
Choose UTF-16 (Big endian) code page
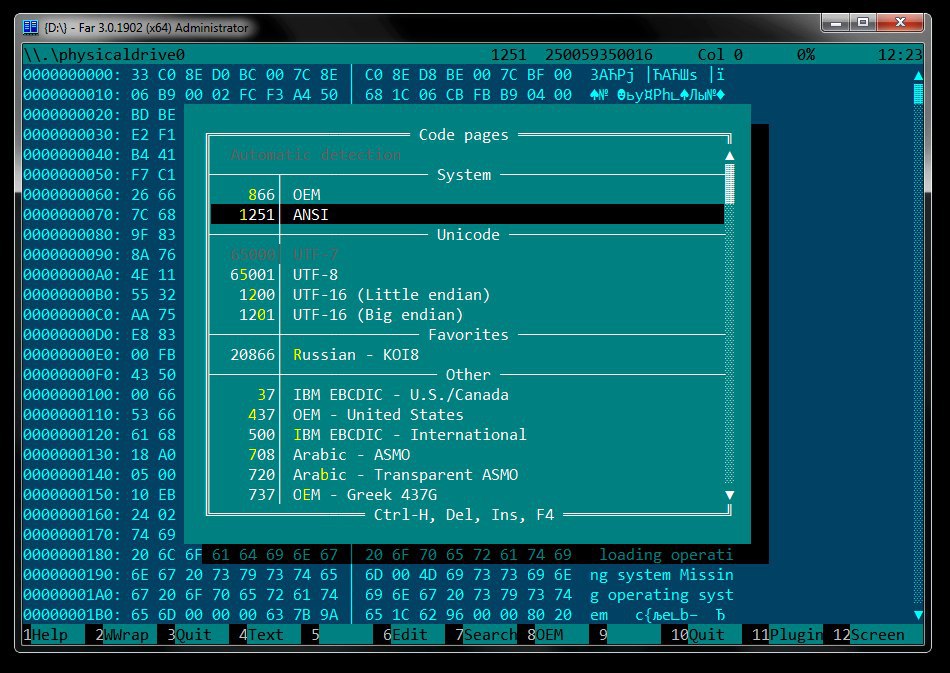tap(467, 314)
